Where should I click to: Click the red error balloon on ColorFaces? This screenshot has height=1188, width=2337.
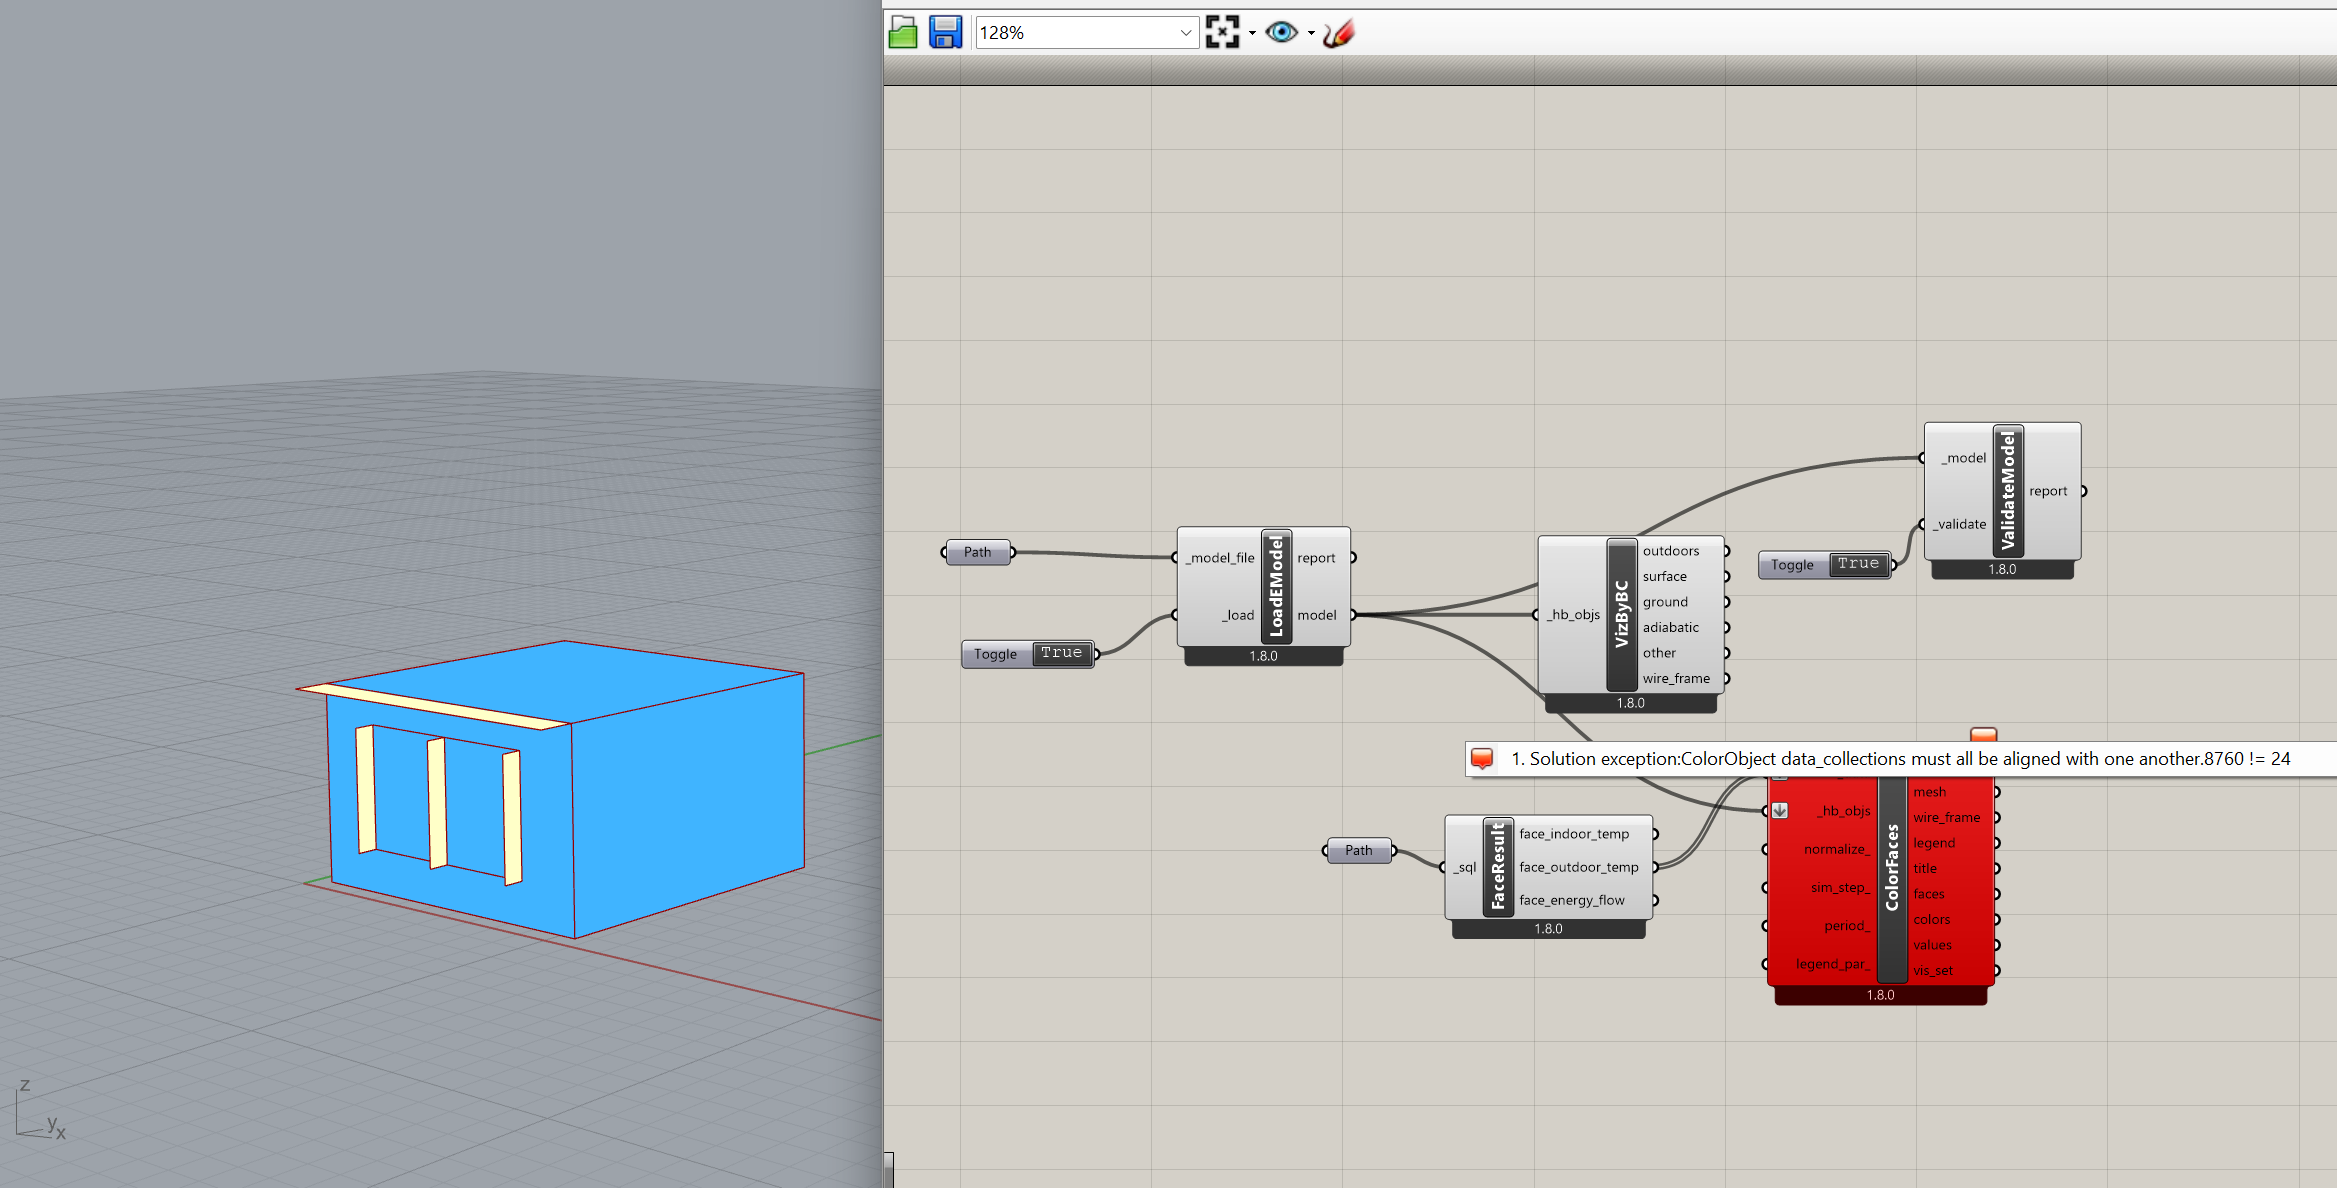[x=1983, y=735]
